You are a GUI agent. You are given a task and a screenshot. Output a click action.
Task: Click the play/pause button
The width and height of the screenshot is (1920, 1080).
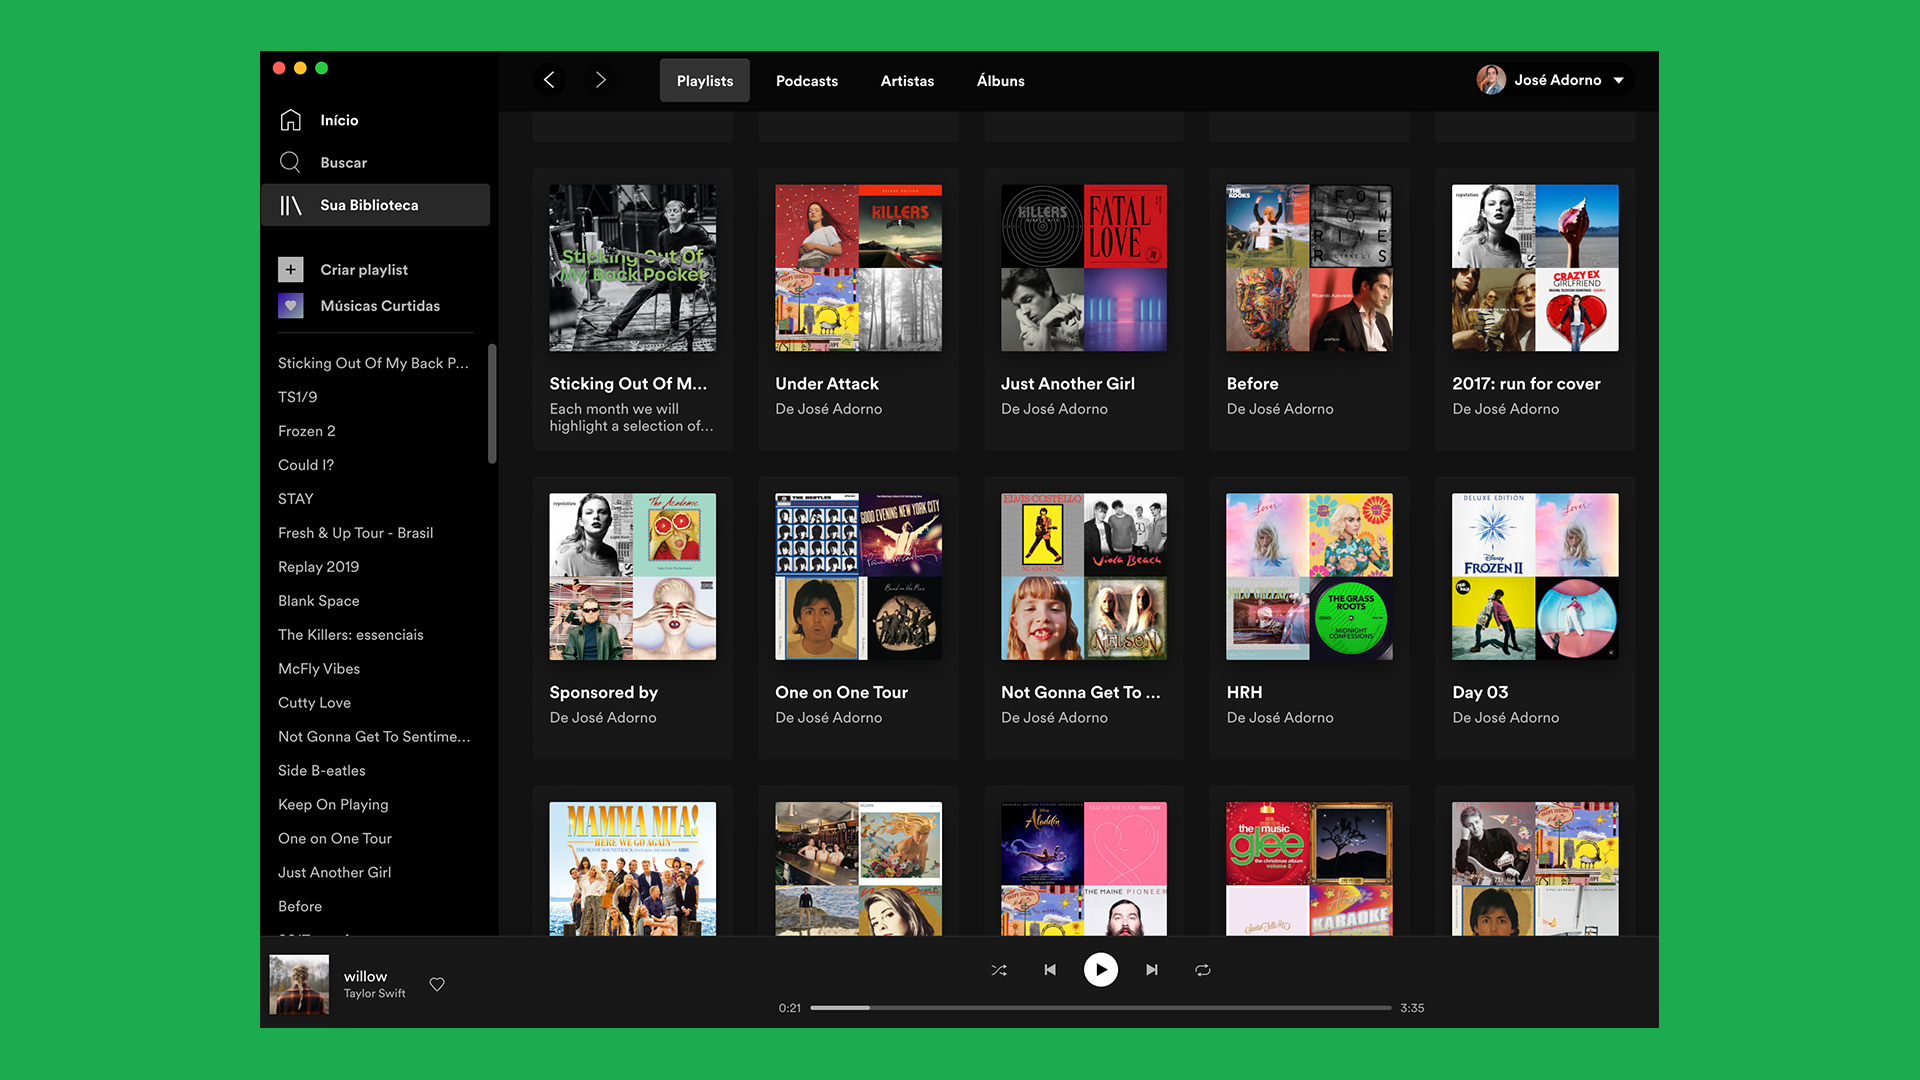tap(1100, 969)
